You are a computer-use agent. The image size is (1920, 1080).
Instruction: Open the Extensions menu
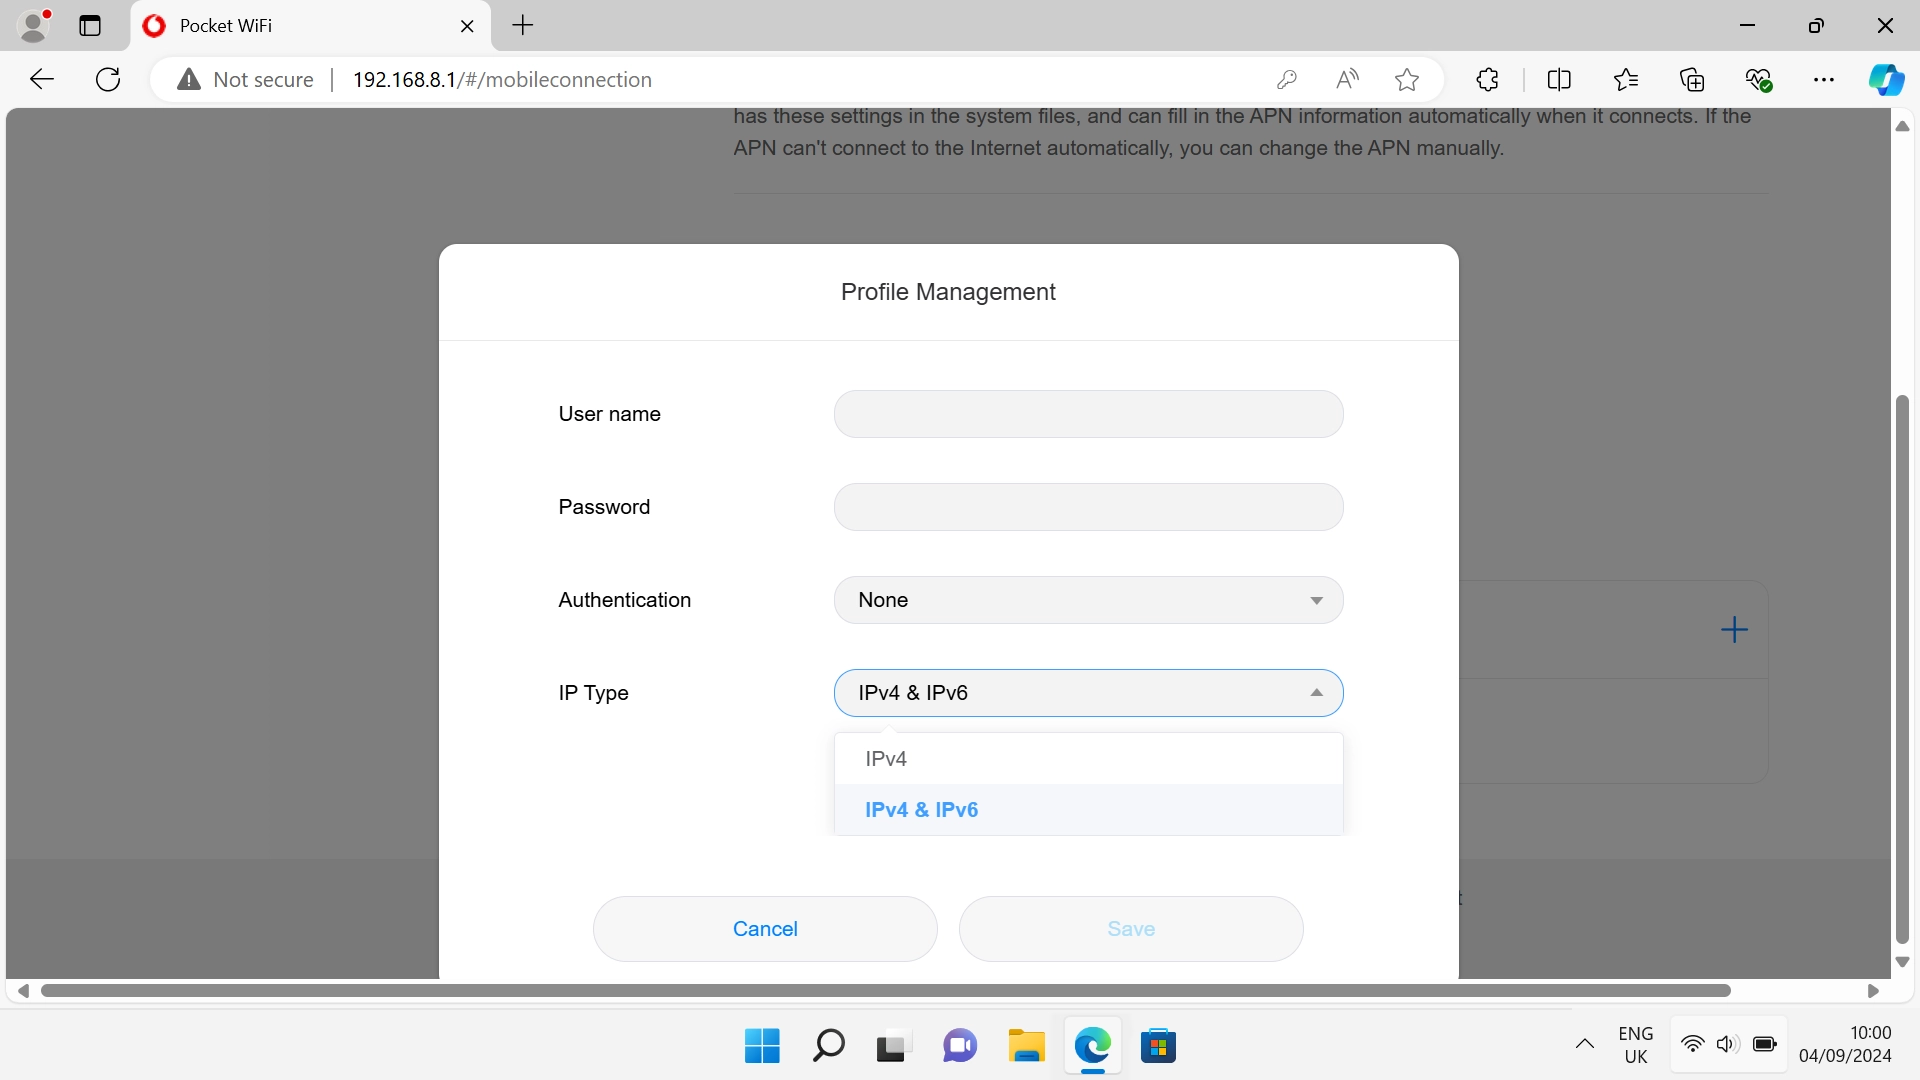[x=1487, y=80]
